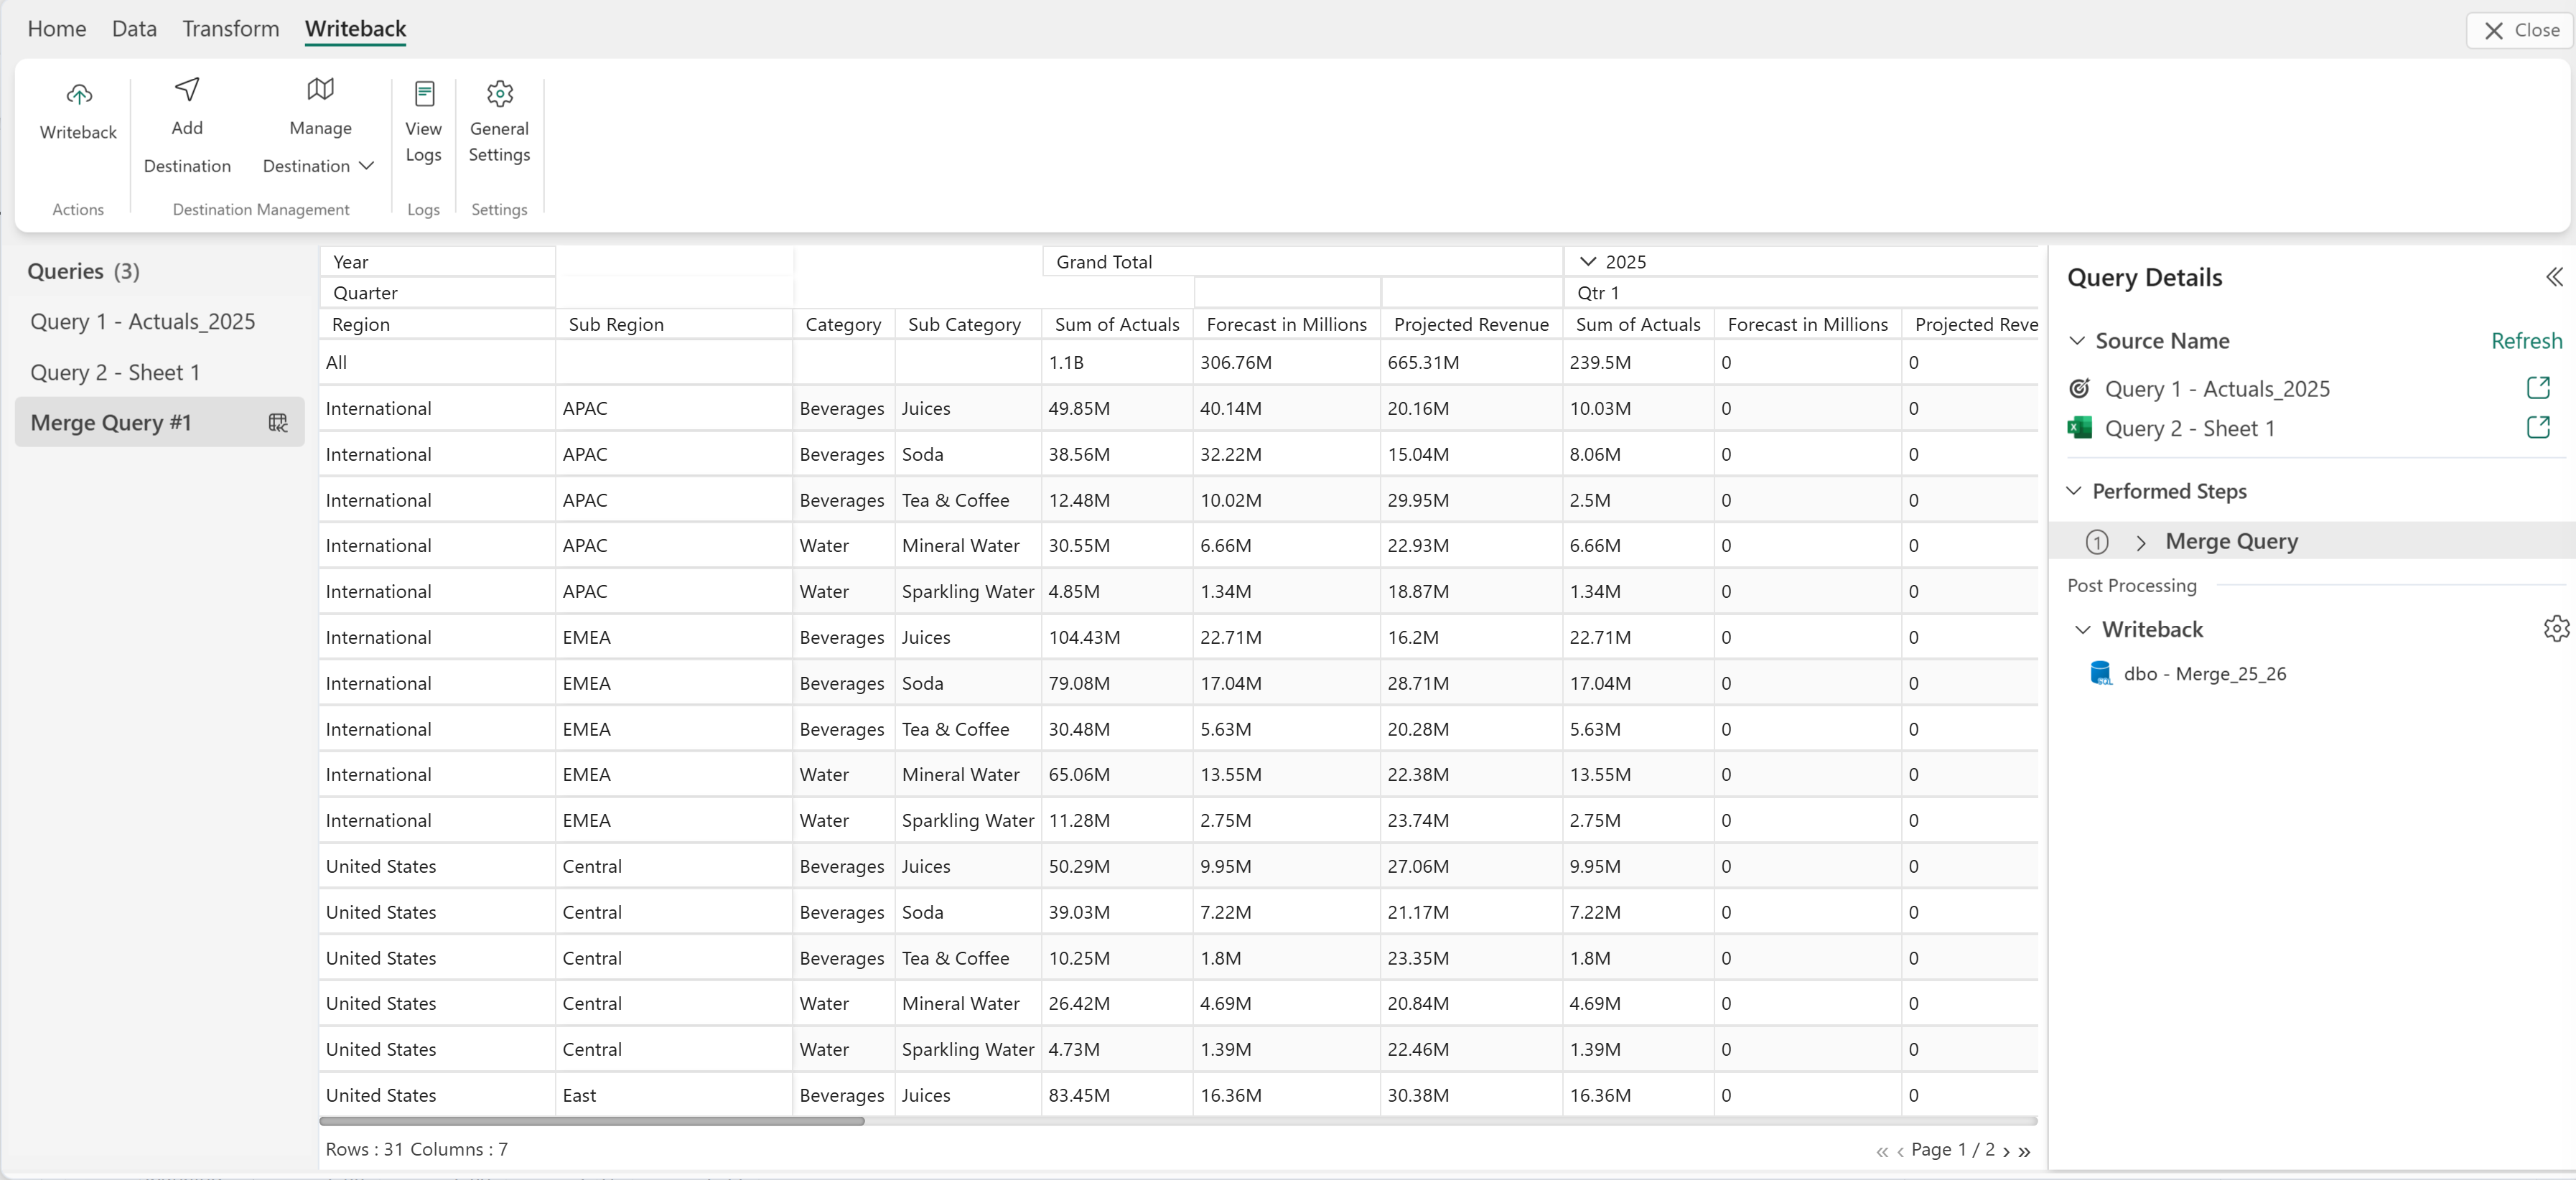Expand Manage Destination dropdown
This screenshot has width=2576, height=1180.
pos(366,166)
